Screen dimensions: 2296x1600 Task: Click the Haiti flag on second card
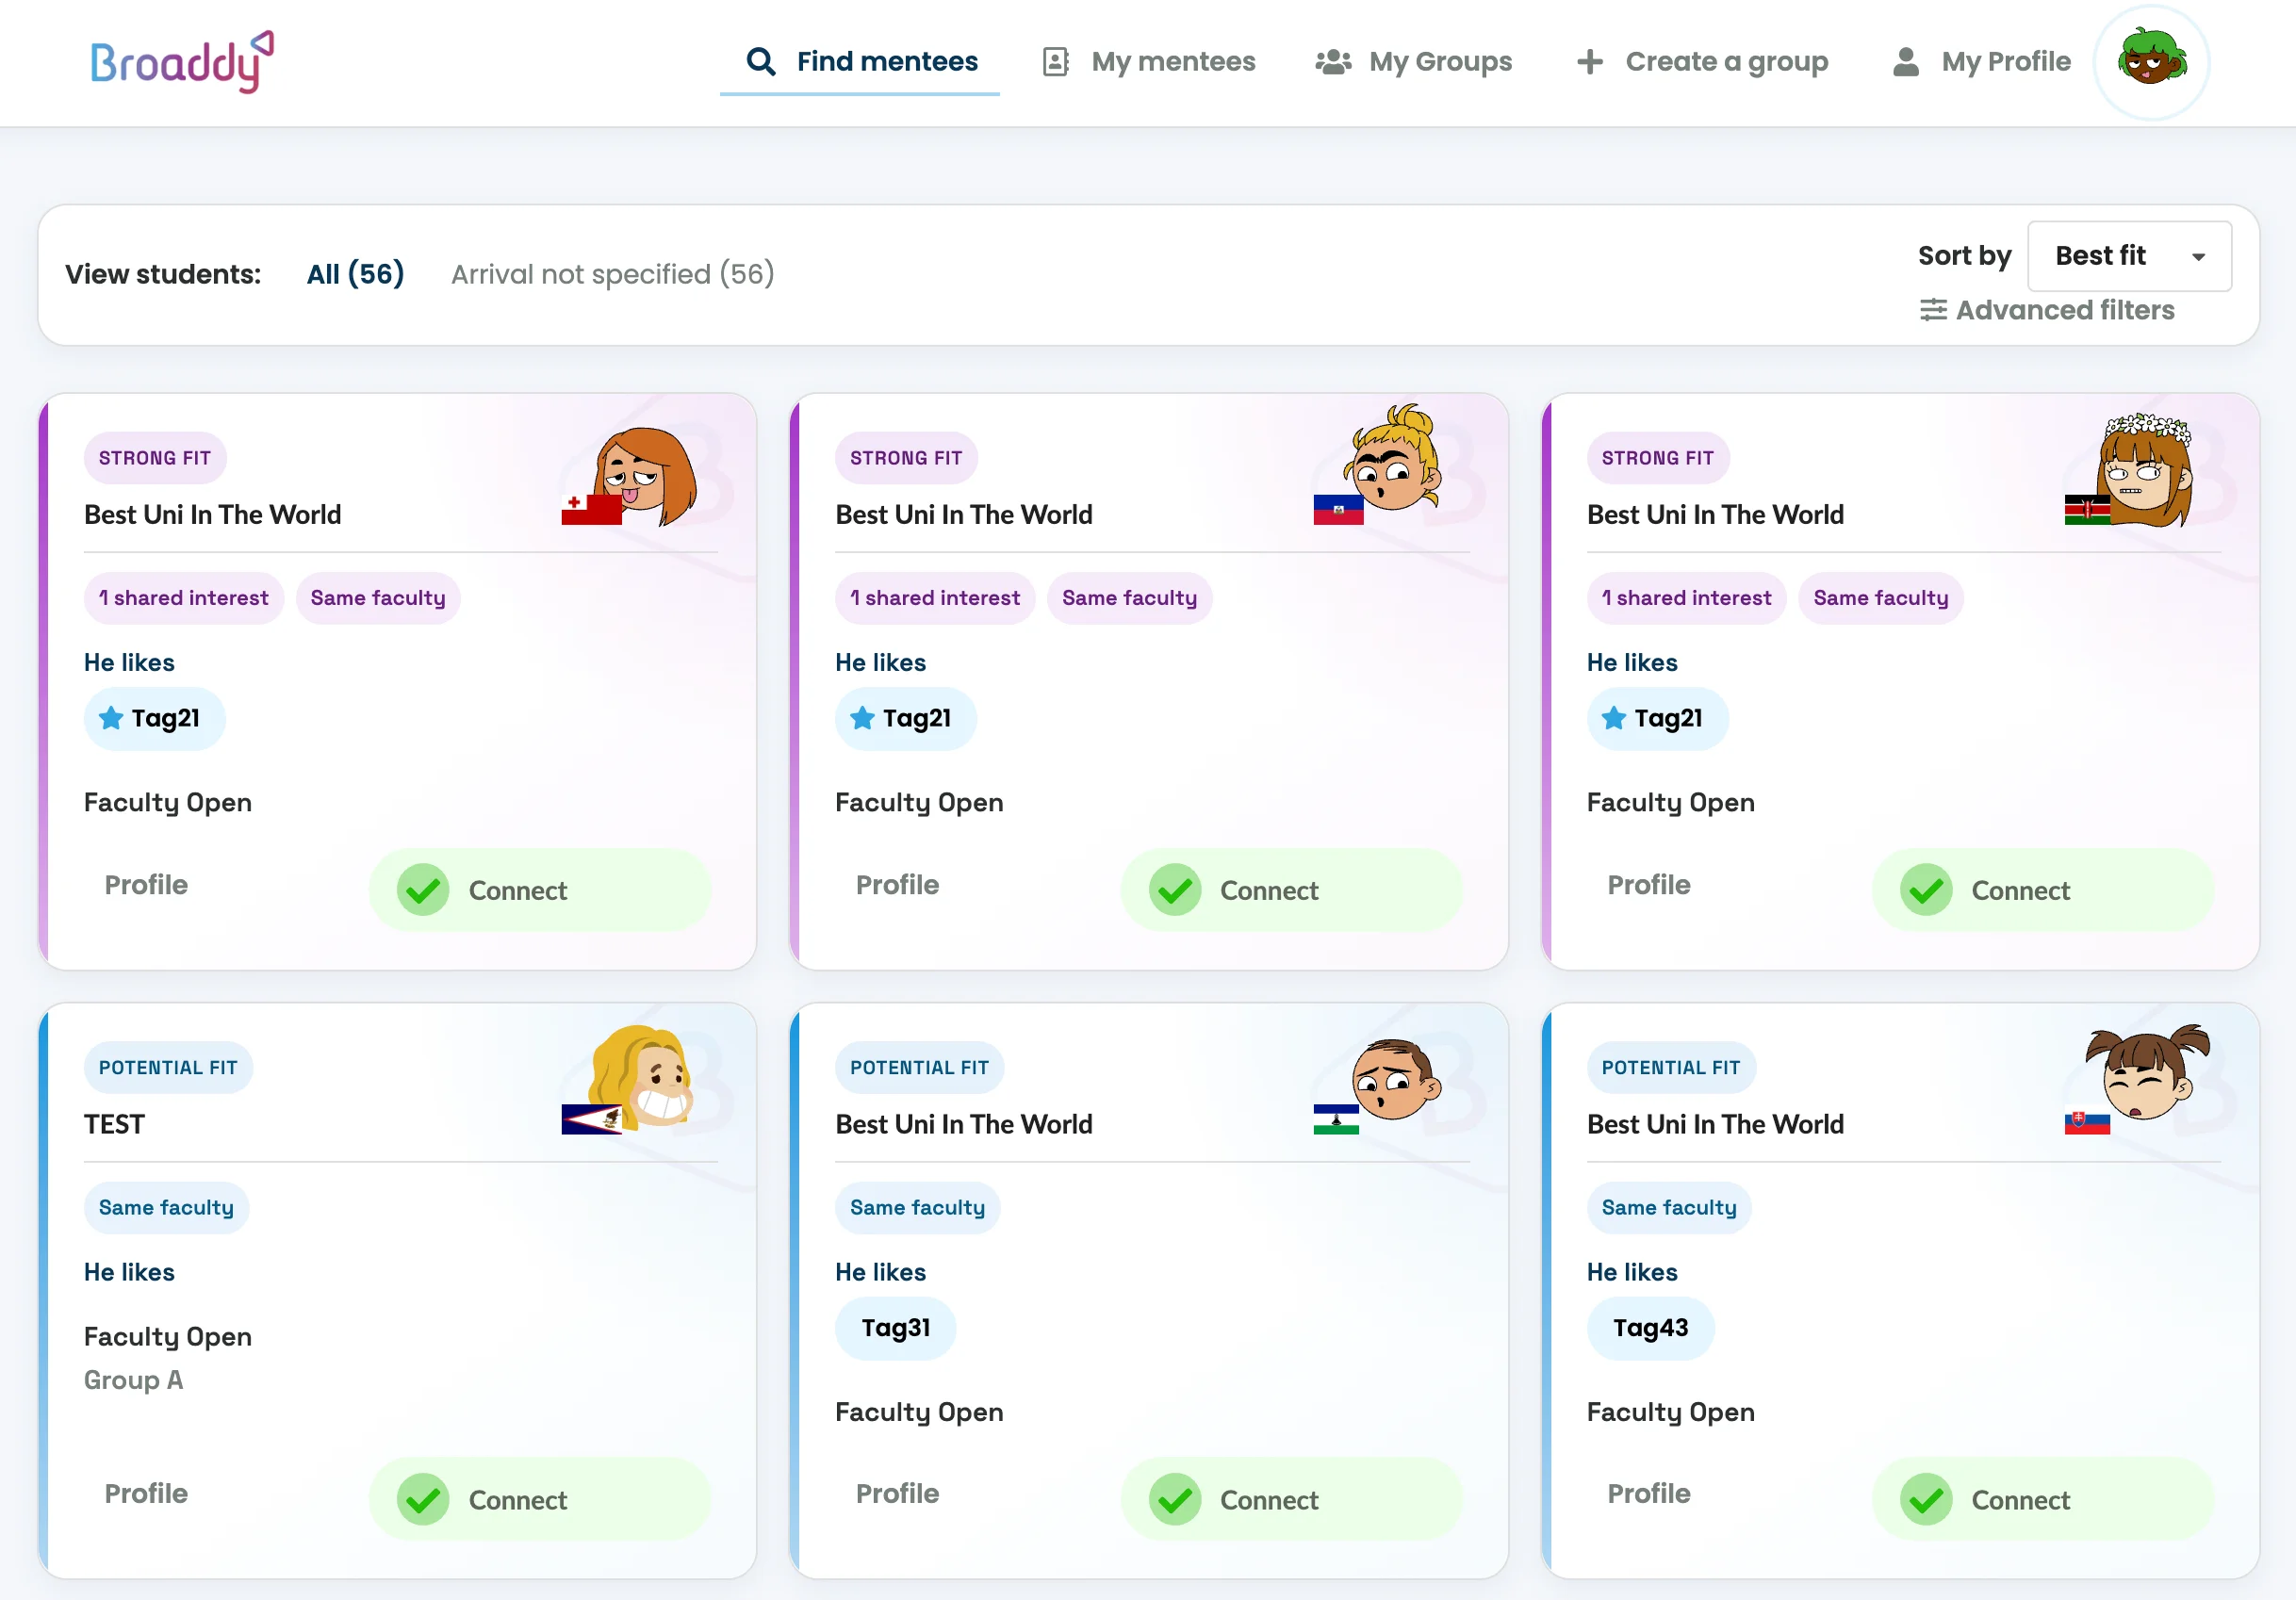(x=1338, y=509)
